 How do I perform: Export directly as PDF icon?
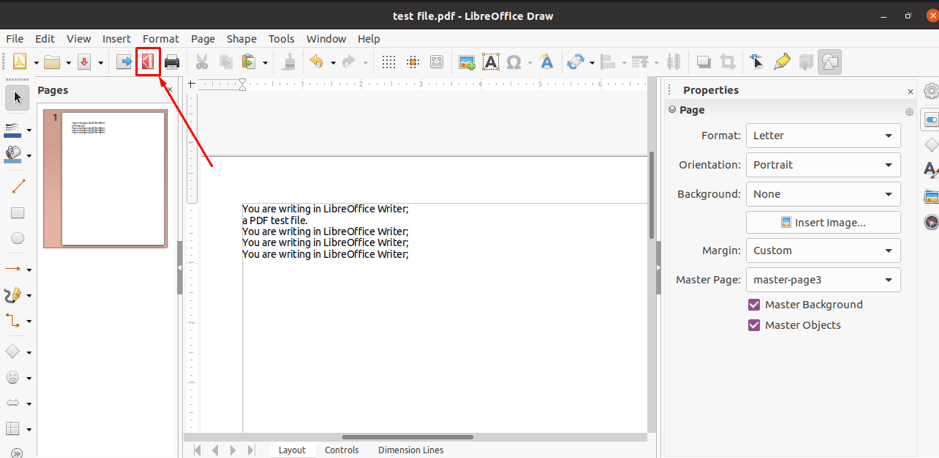(x=148, y=62)
